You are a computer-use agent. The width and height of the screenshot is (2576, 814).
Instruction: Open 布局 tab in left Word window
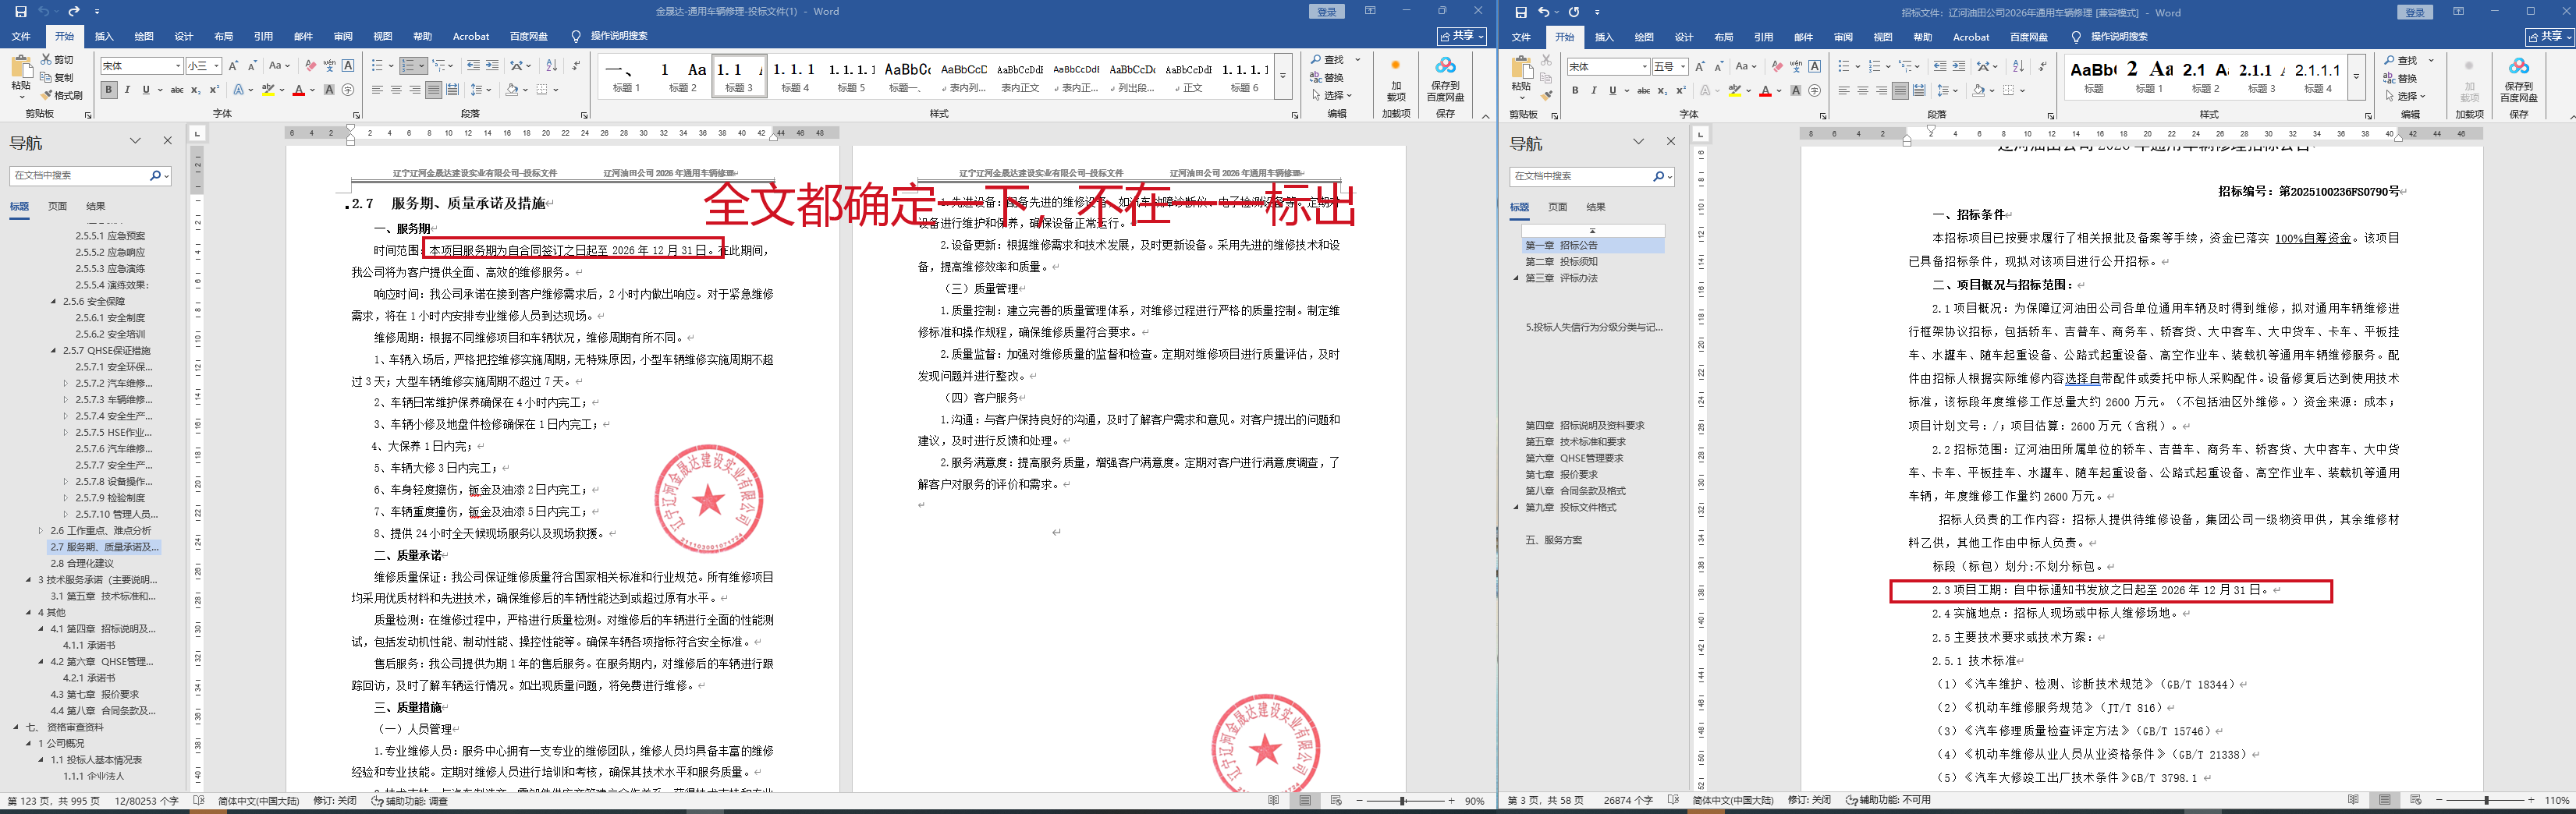(223, 36)
